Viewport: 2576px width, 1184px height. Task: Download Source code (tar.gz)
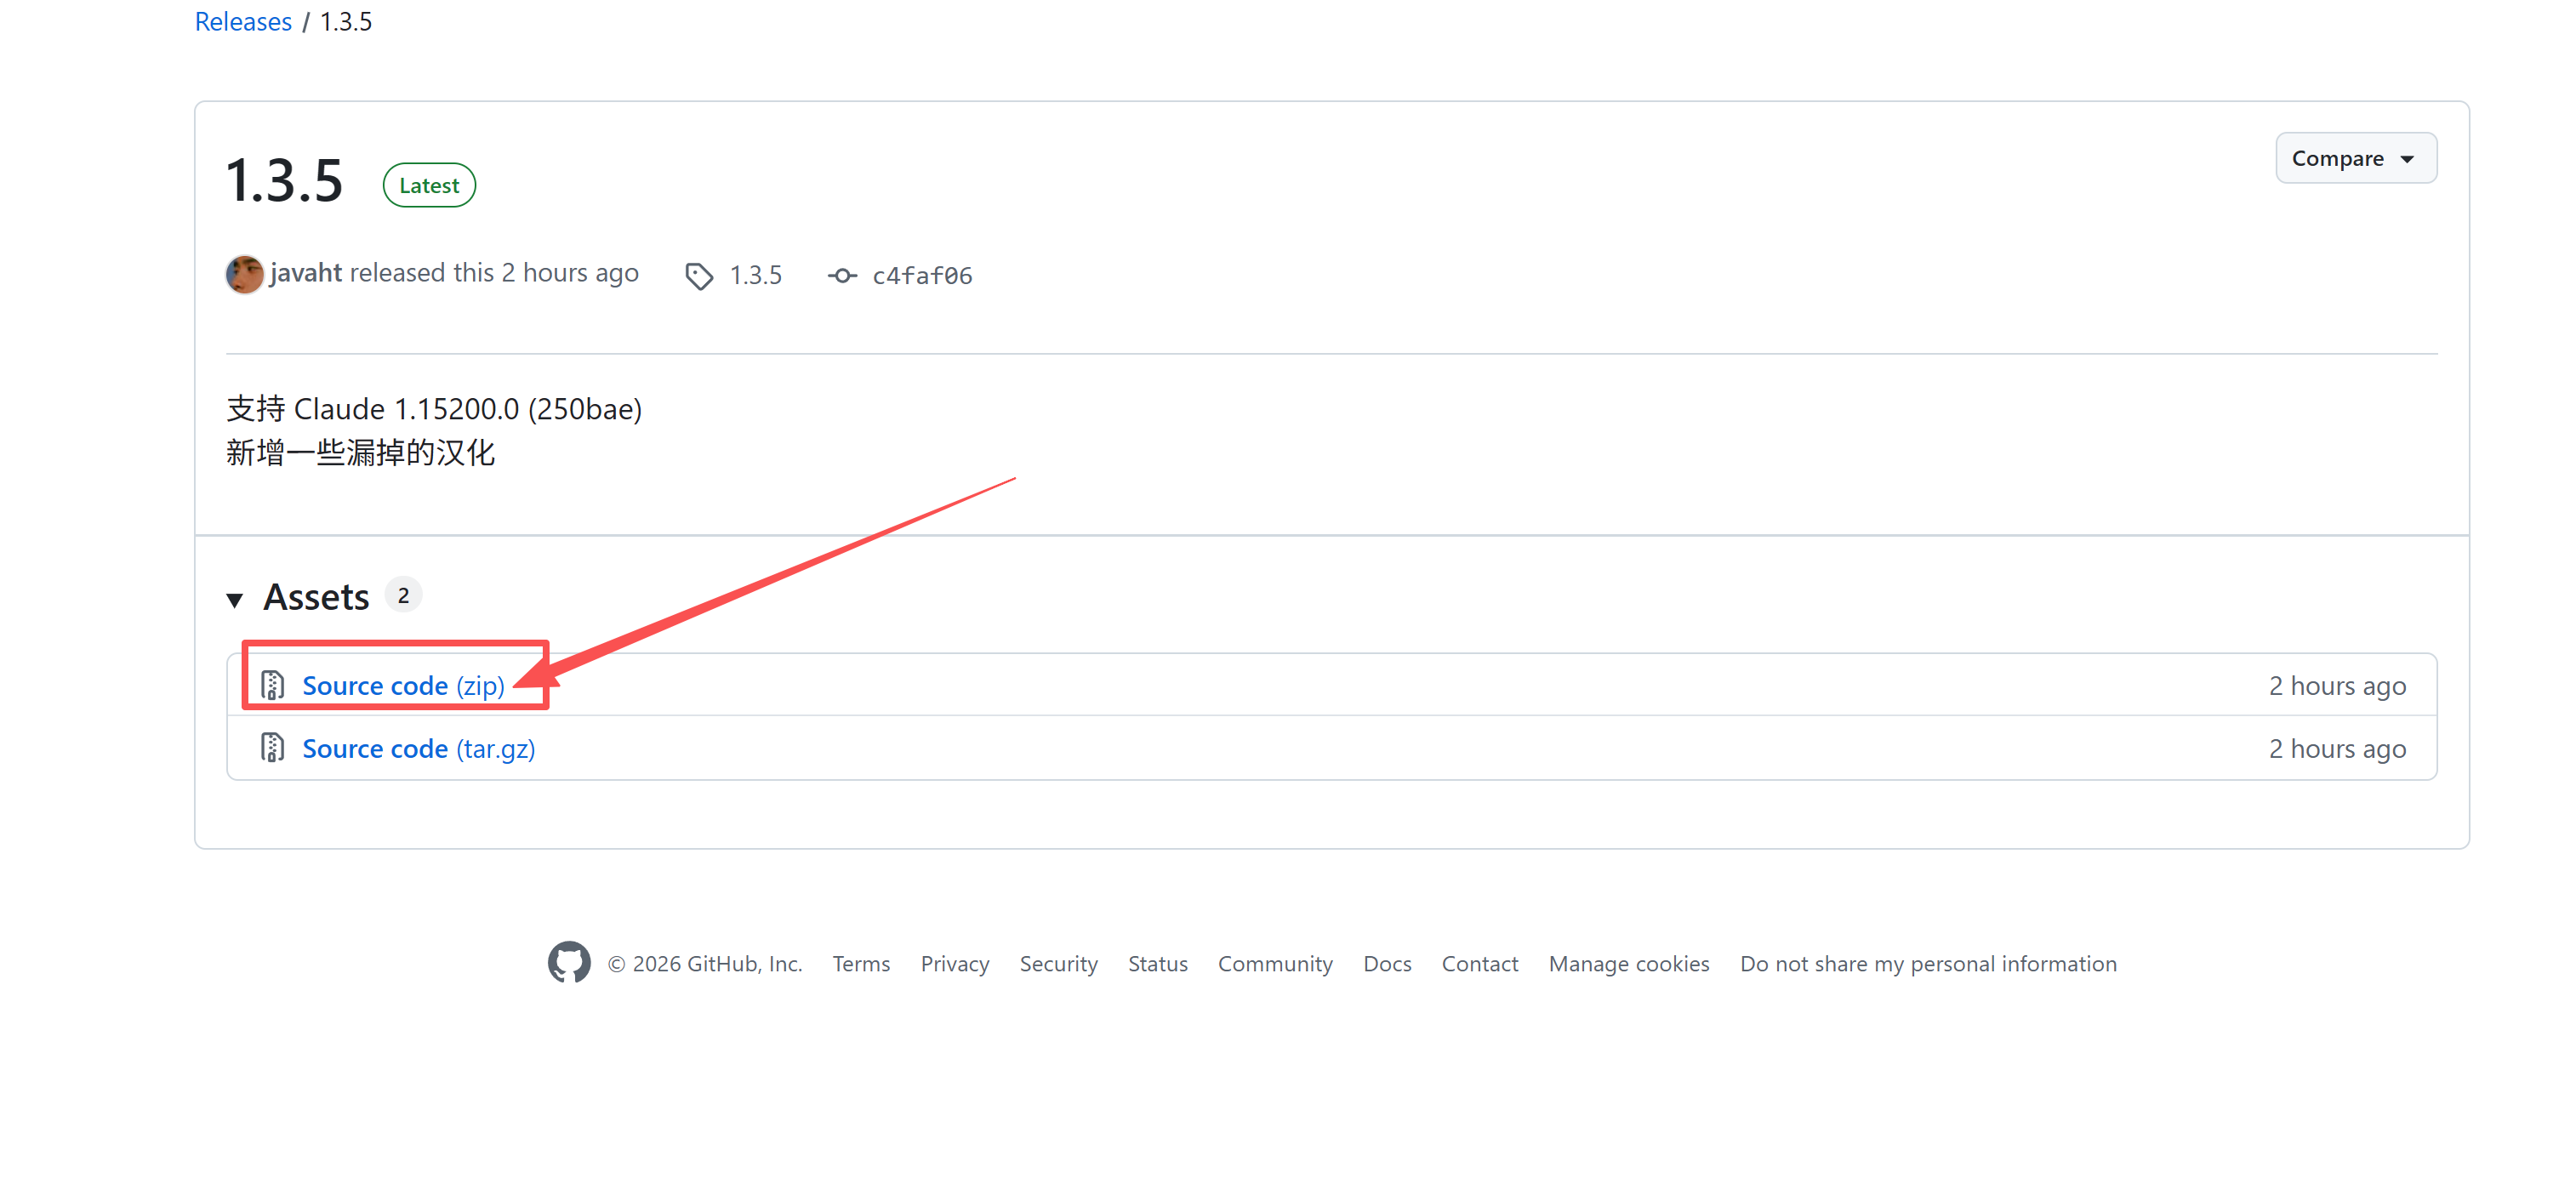pos(418,749)
